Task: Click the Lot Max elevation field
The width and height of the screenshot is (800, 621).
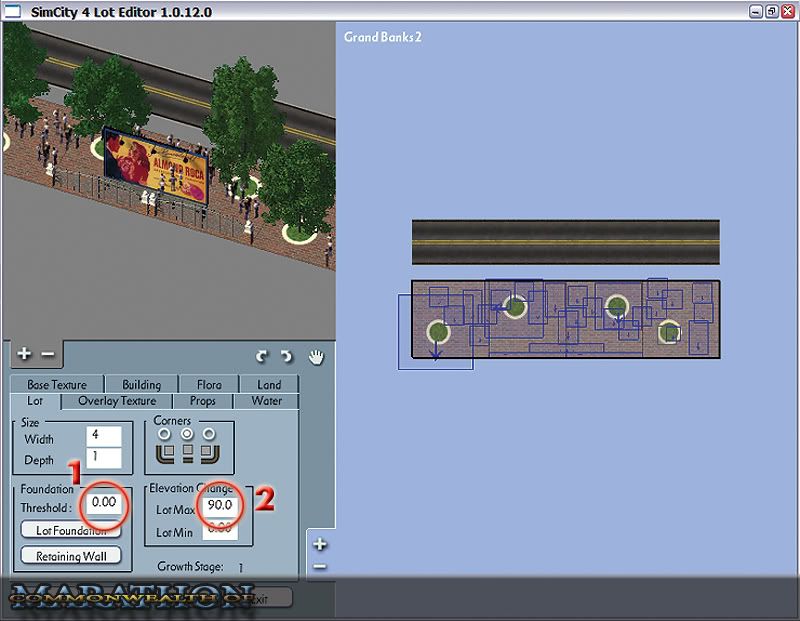Action: point(219,506)
